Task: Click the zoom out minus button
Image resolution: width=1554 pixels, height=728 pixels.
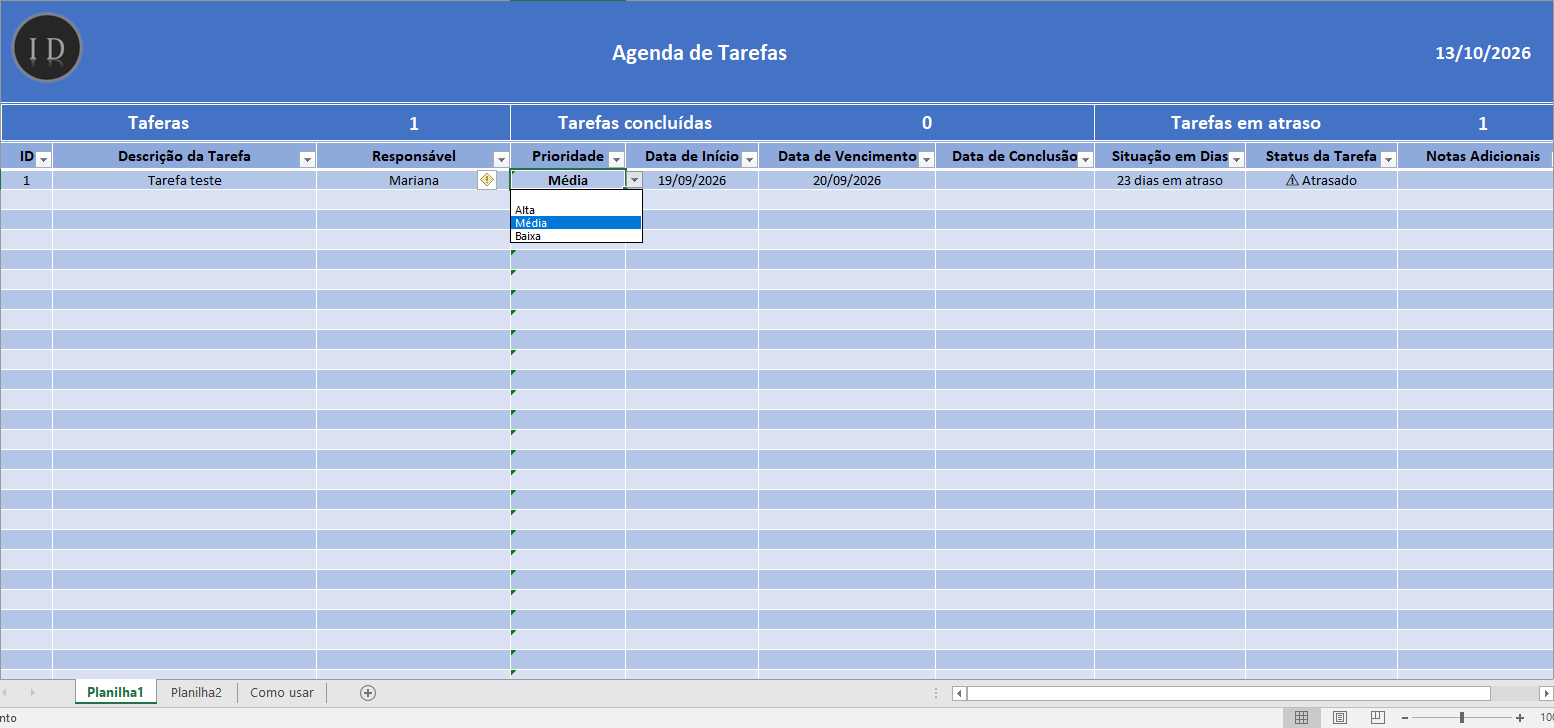Action: [1404, 718]
